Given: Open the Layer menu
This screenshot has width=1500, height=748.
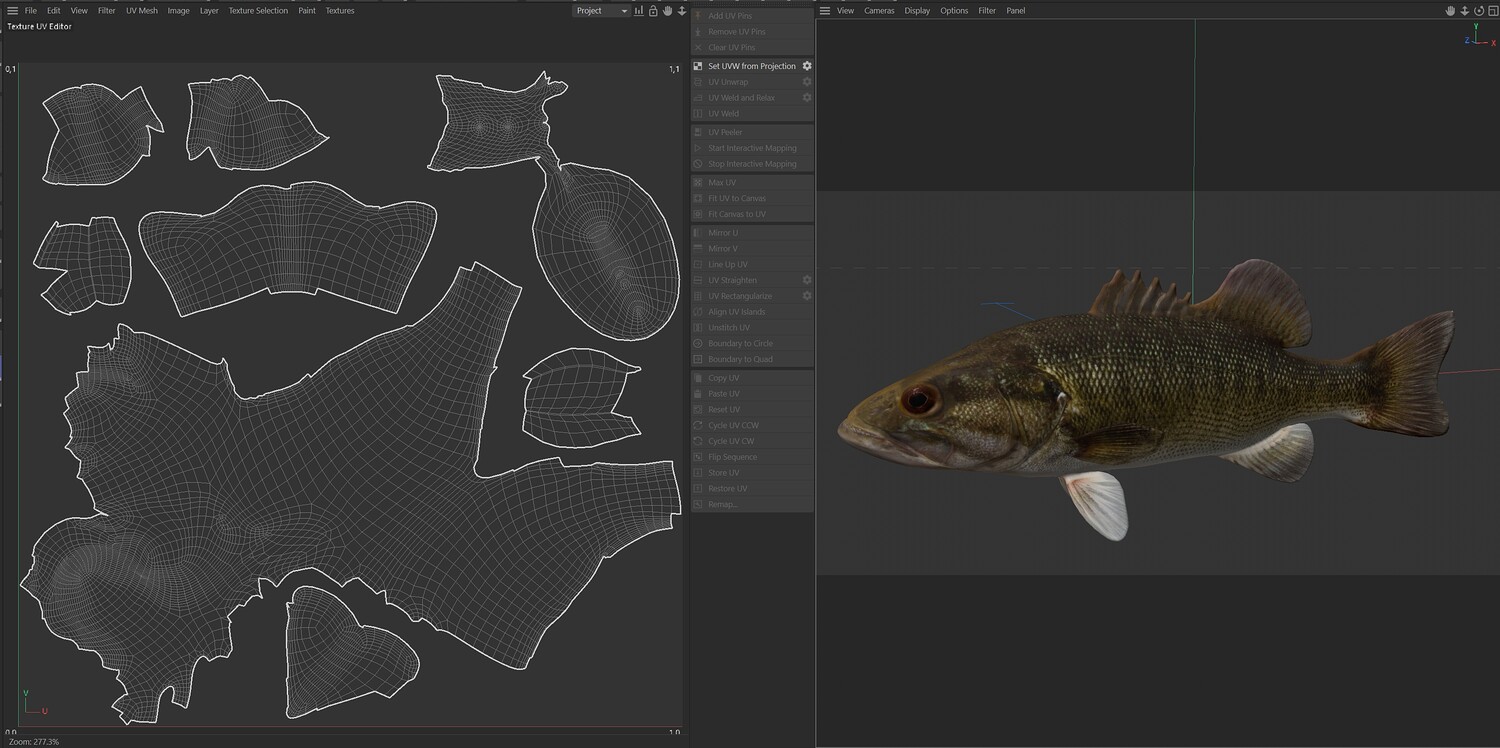Looking at the screenshot, I should (x=209, y=11).
